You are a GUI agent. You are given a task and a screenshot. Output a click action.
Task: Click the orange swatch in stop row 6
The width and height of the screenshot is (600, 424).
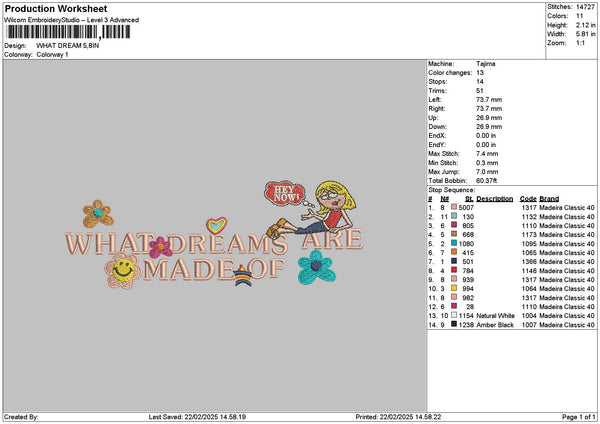(x=454, y=252)
